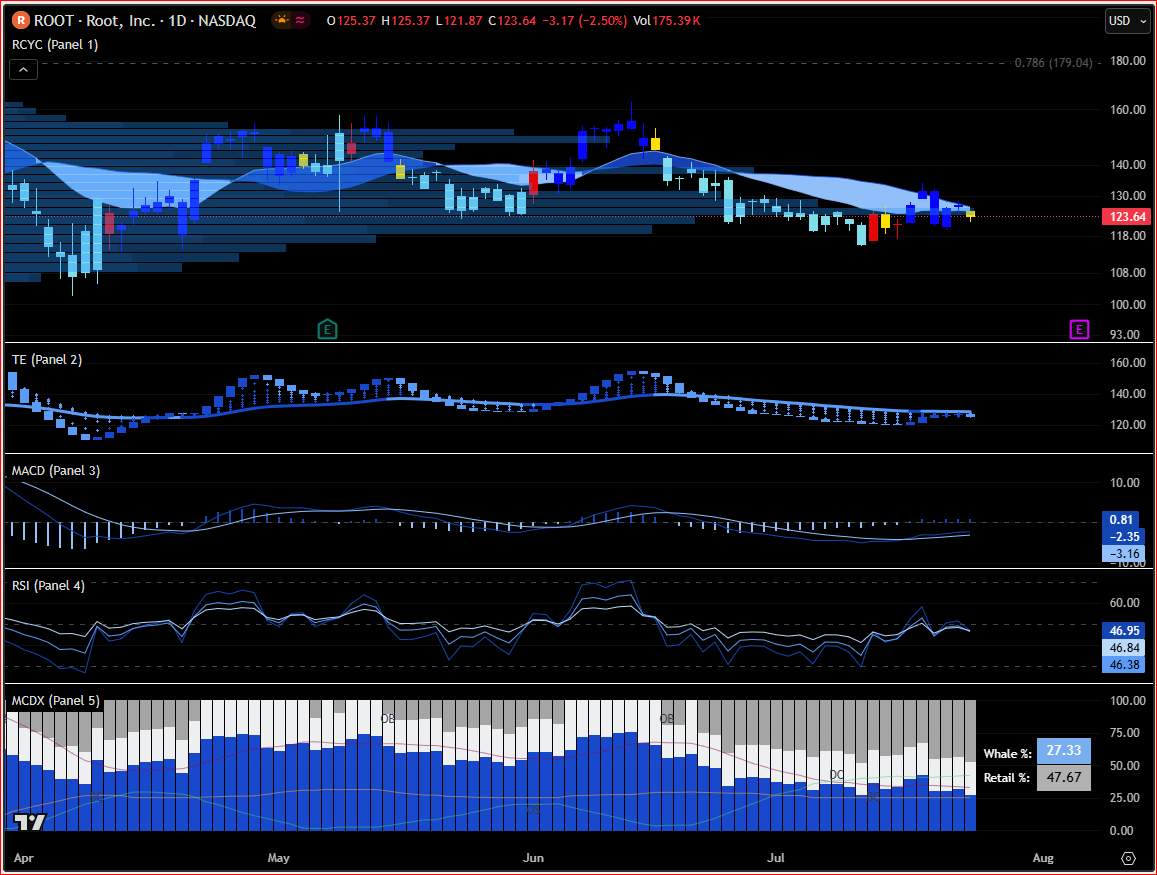Click the RSI value 46.95 label
1157x875 pixels.
tap(1123, 631)
